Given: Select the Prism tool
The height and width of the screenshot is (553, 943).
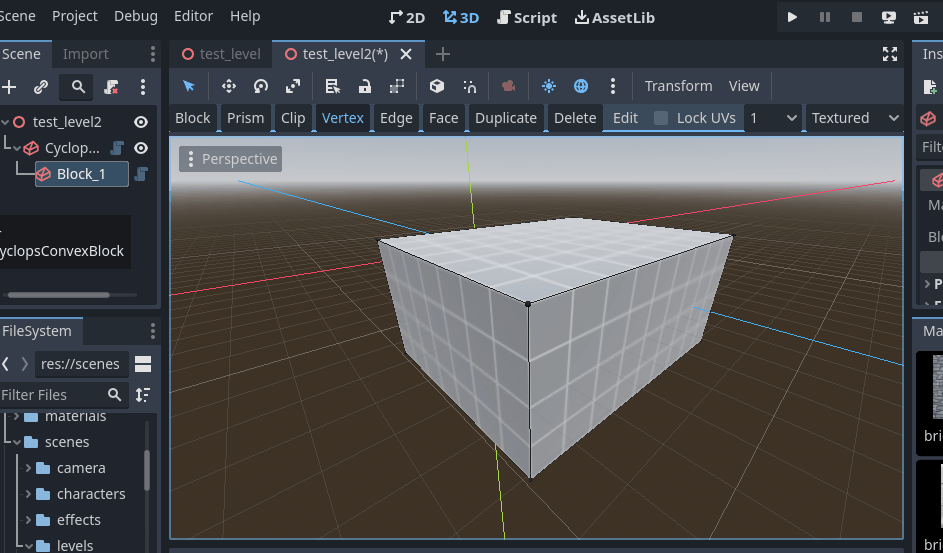Looking at the screenshot, I should coord(245,118).
